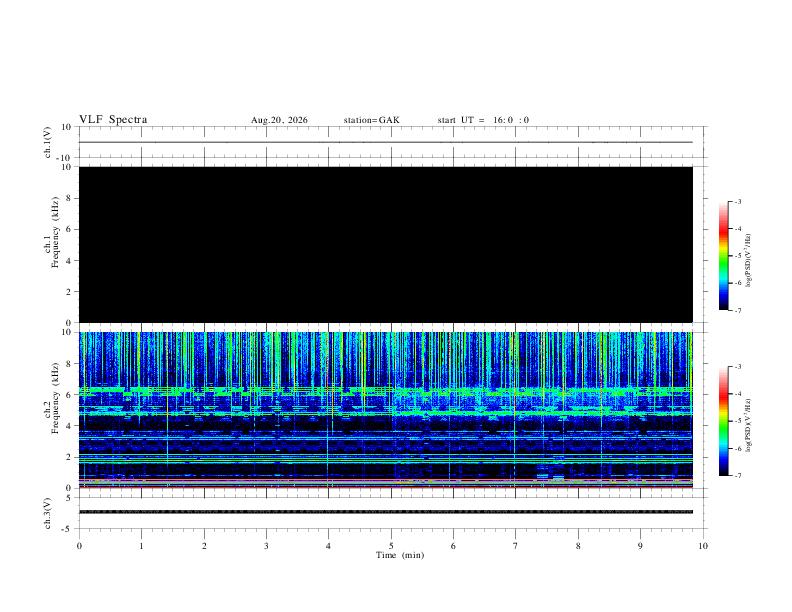Click the 2 minute tick on time axis
The width and height of the screenshot is (792, 612).
(x=204, y=546)
